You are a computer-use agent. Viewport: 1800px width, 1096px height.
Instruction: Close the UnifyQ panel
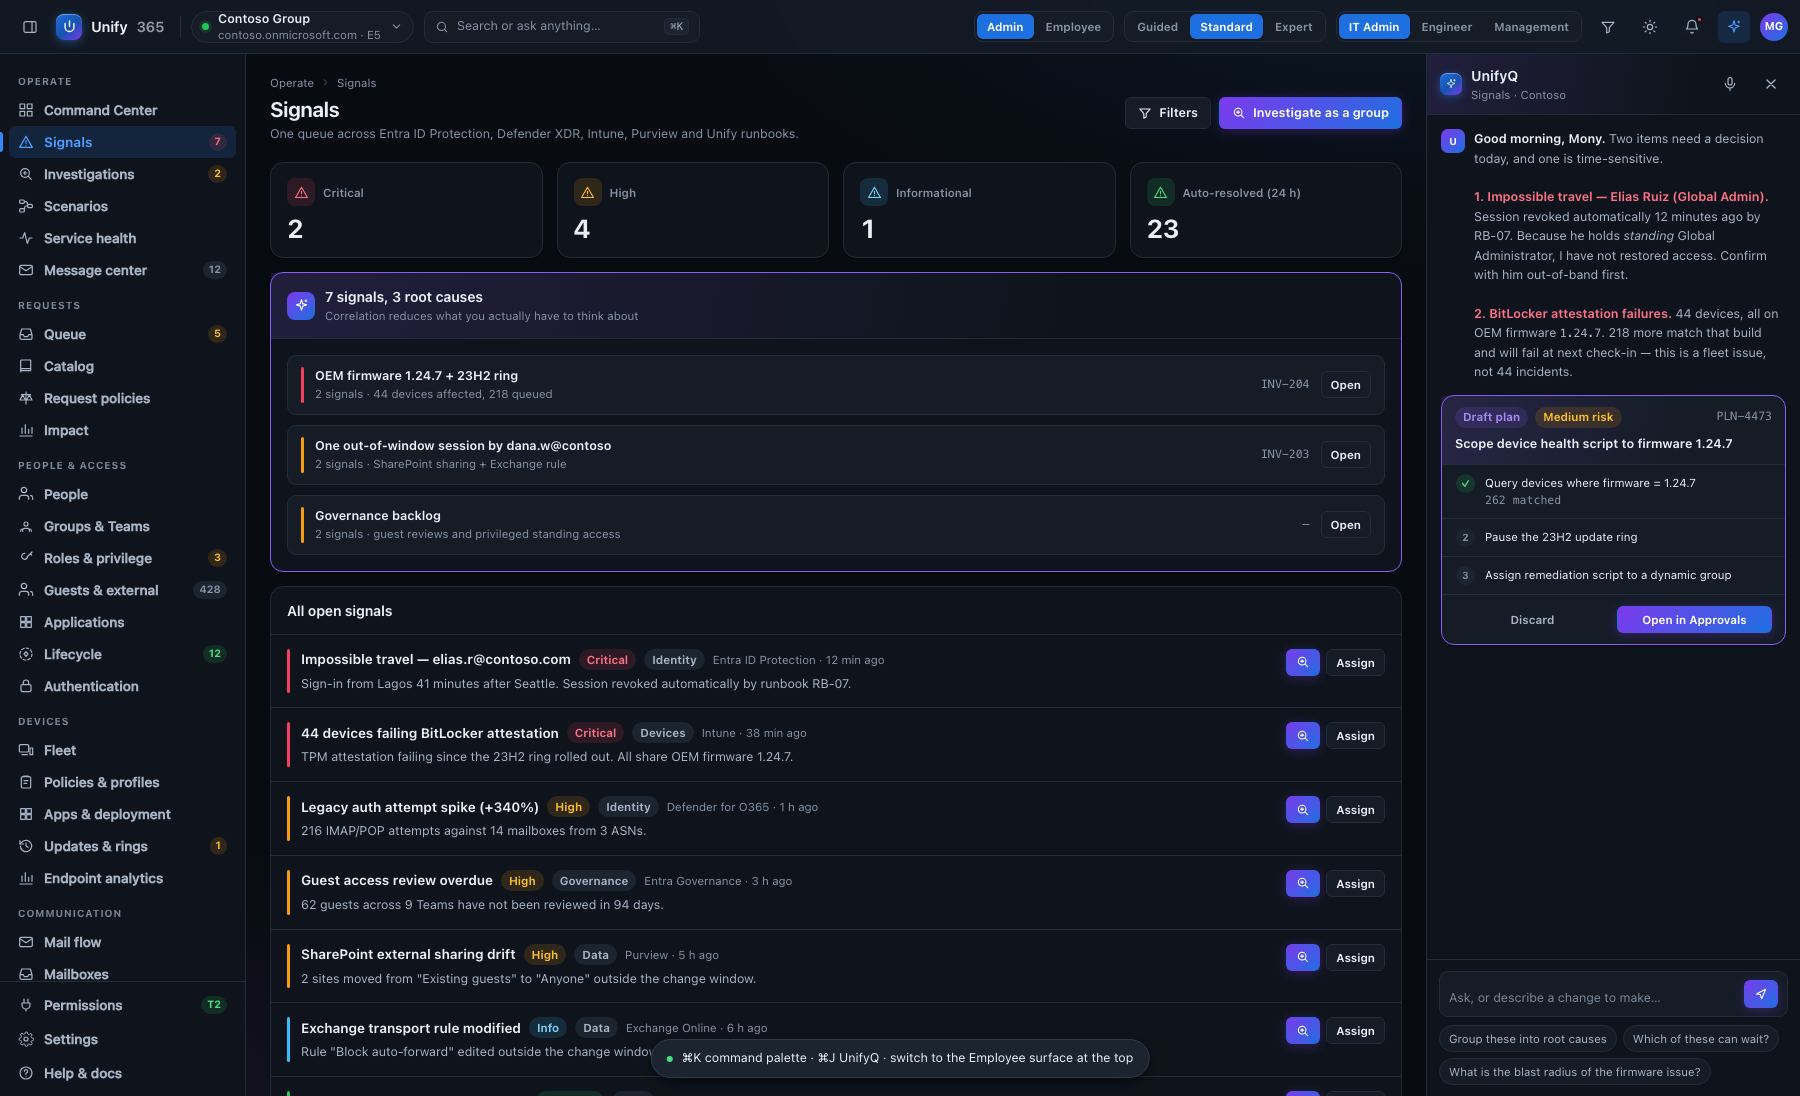(1771, 84)
